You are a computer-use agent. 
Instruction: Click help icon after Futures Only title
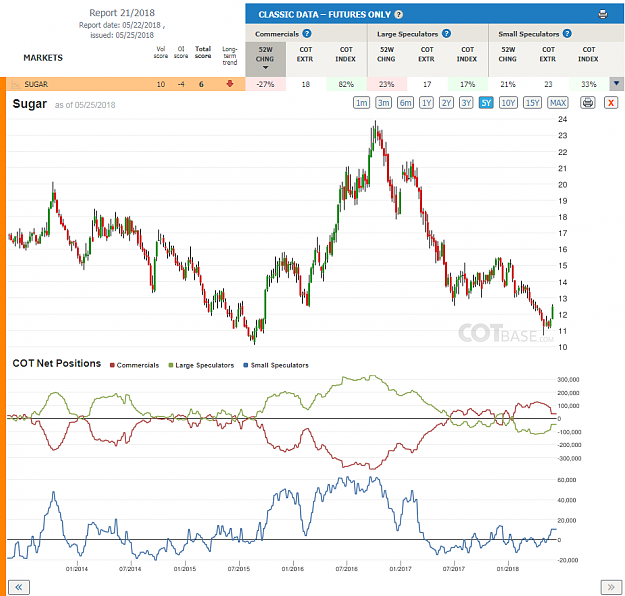pos(399,15)
